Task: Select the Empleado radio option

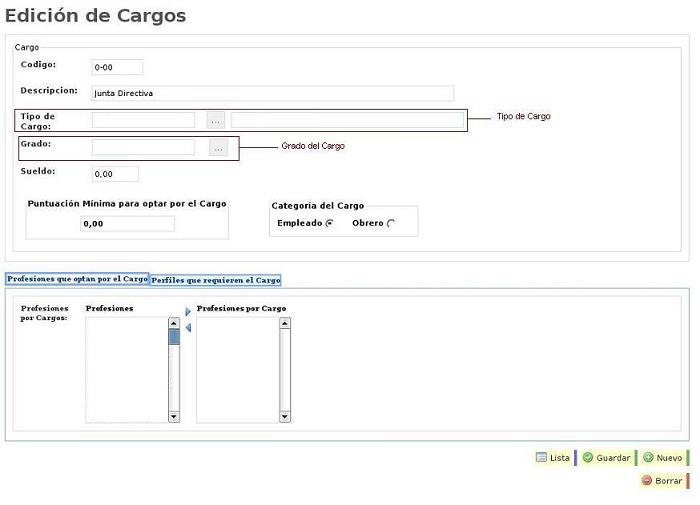Action: pyautogui.click(x=329, y=223)
